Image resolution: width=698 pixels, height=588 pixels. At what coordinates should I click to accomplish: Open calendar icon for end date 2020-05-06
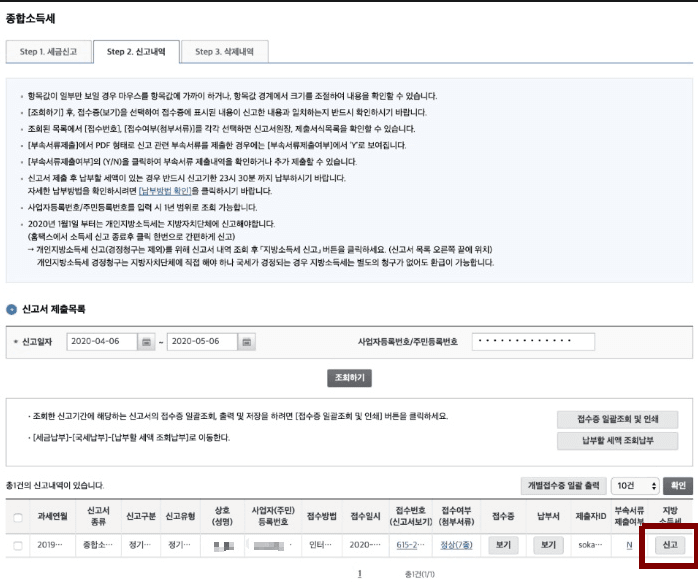(x=247, y=342)
